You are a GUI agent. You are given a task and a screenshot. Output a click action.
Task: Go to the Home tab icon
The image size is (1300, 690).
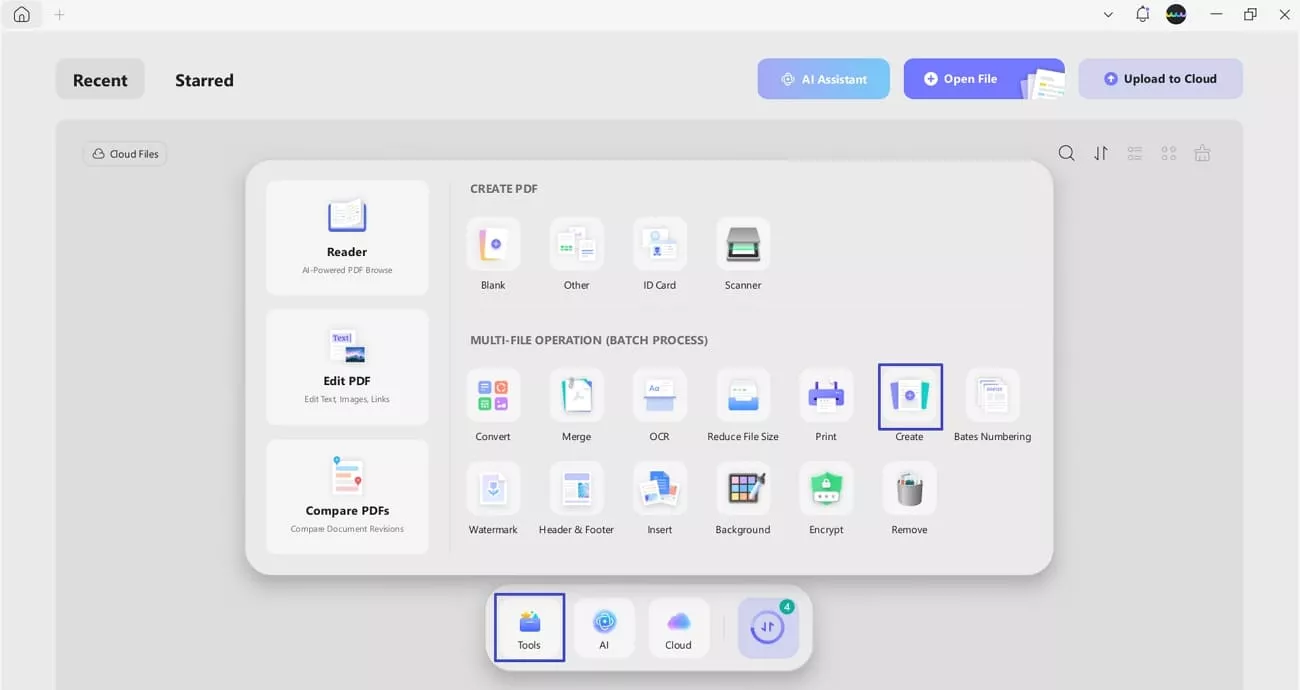pos(21,15)
